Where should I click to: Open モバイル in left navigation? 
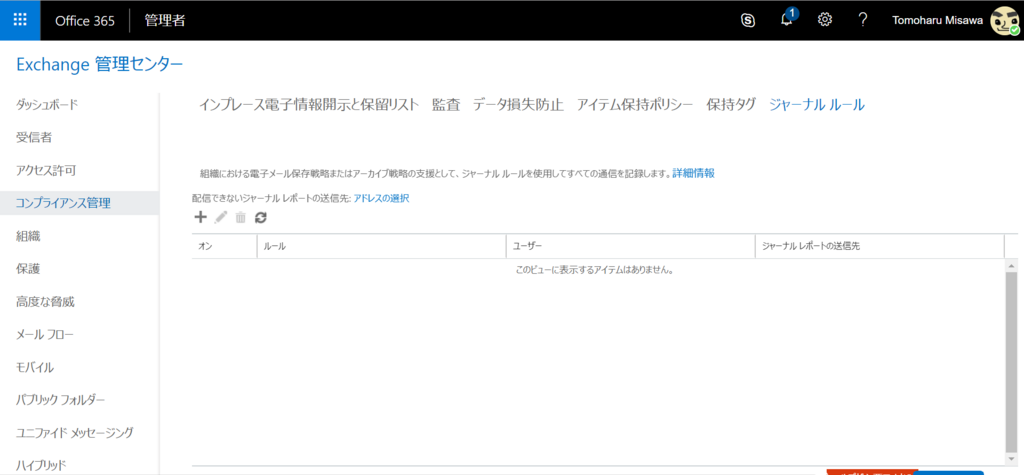(x=35, y=367)
